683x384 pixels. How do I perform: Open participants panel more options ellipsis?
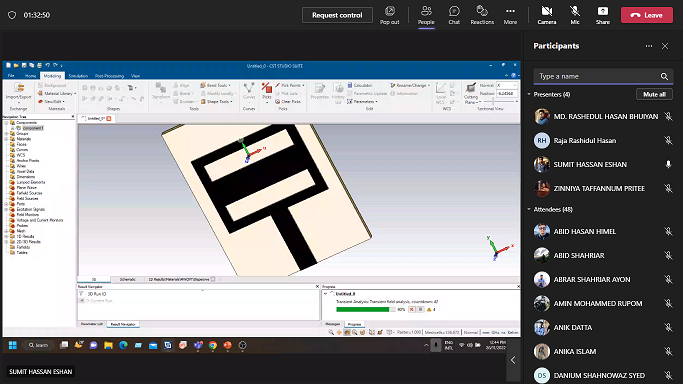649,46
